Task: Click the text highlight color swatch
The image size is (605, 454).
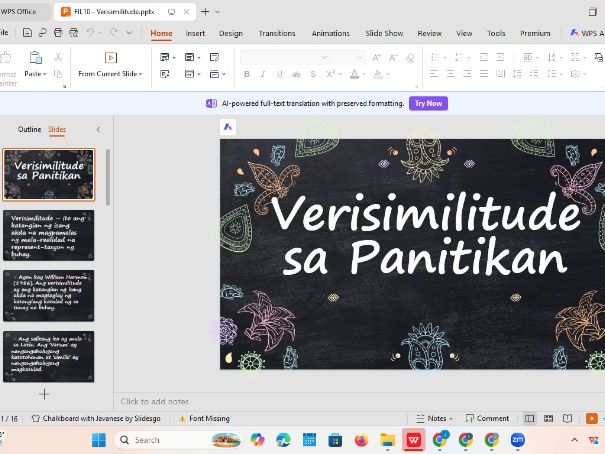Action: 378,74
